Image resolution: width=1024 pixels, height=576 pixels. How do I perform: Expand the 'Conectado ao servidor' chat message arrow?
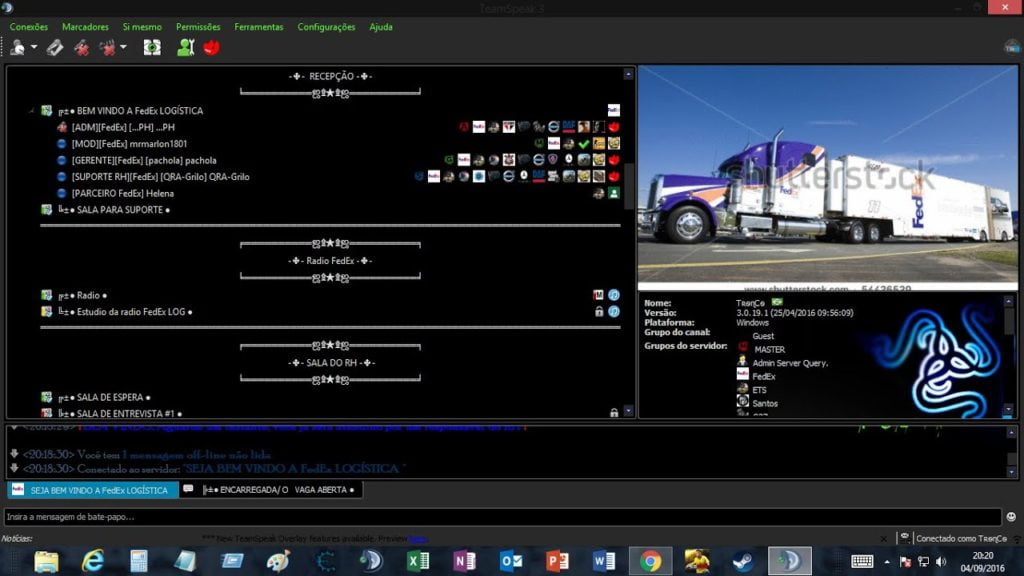click(14, 468)
